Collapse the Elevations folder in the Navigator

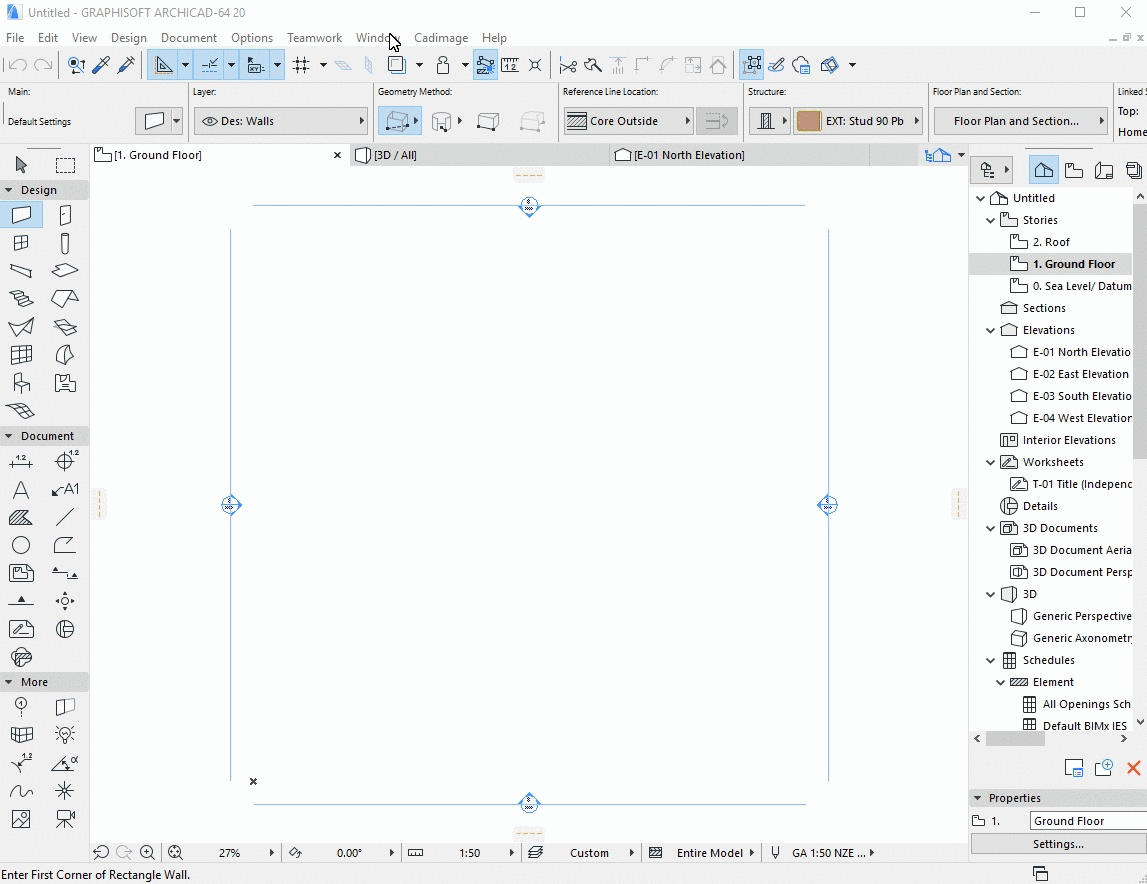pyautogui.click(x=990, y=330)
